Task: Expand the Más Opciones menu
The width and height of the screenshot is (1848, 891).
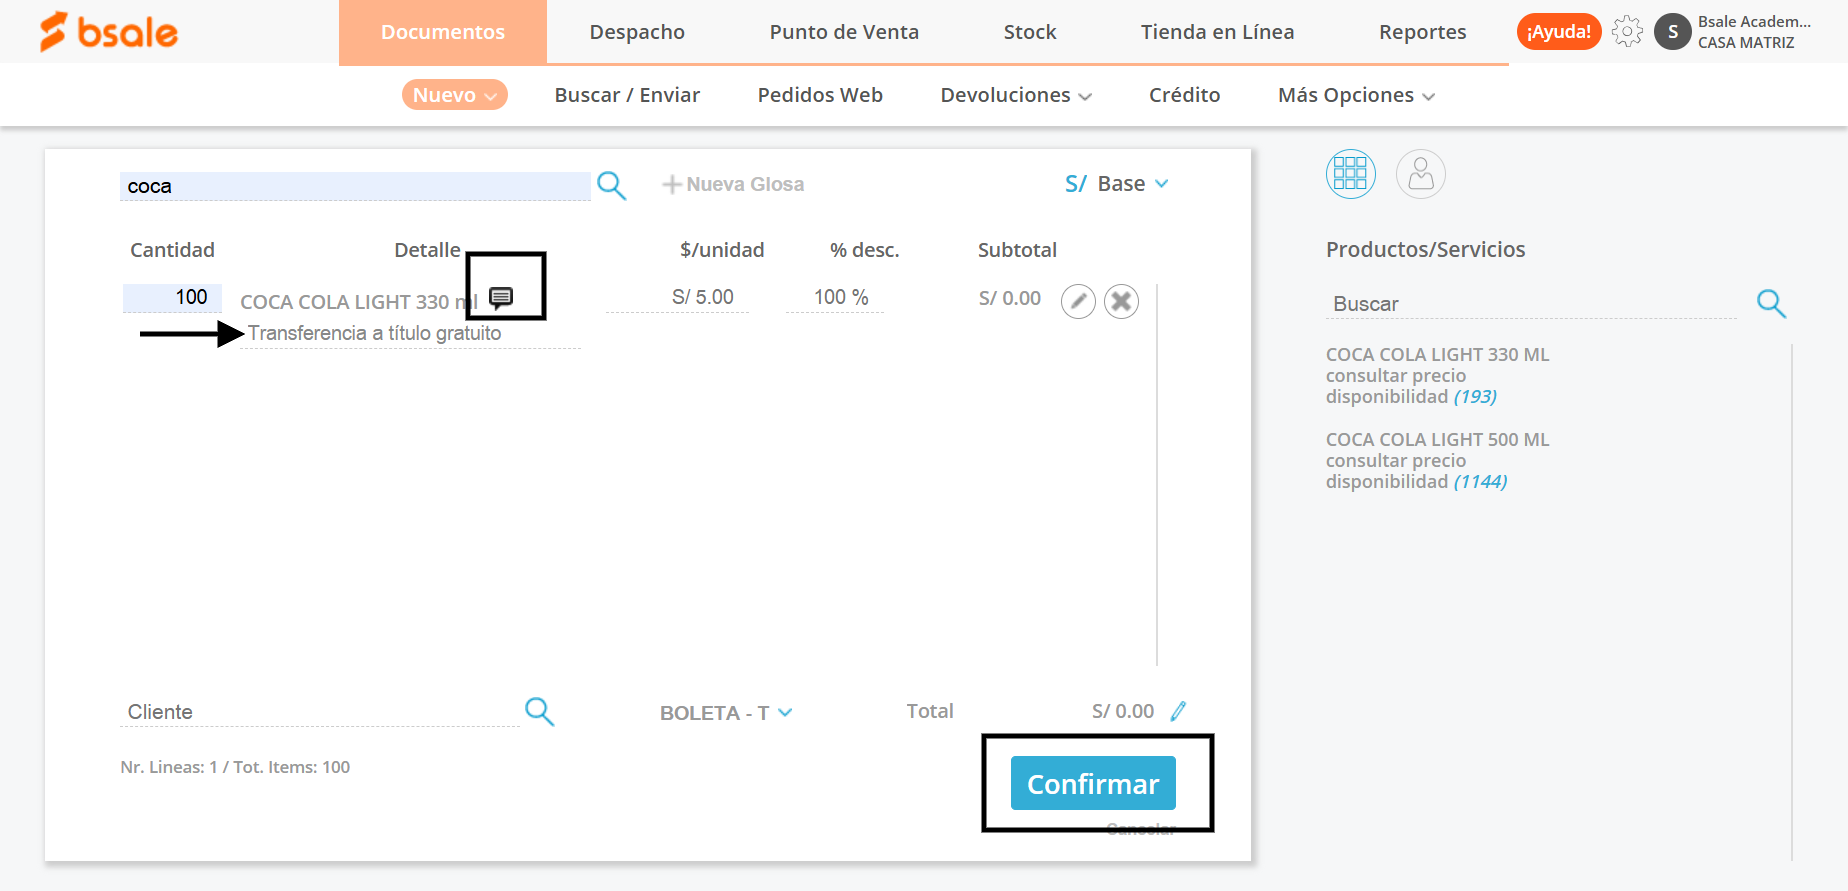Action: pyautogui.click(x=1356, y=95)
